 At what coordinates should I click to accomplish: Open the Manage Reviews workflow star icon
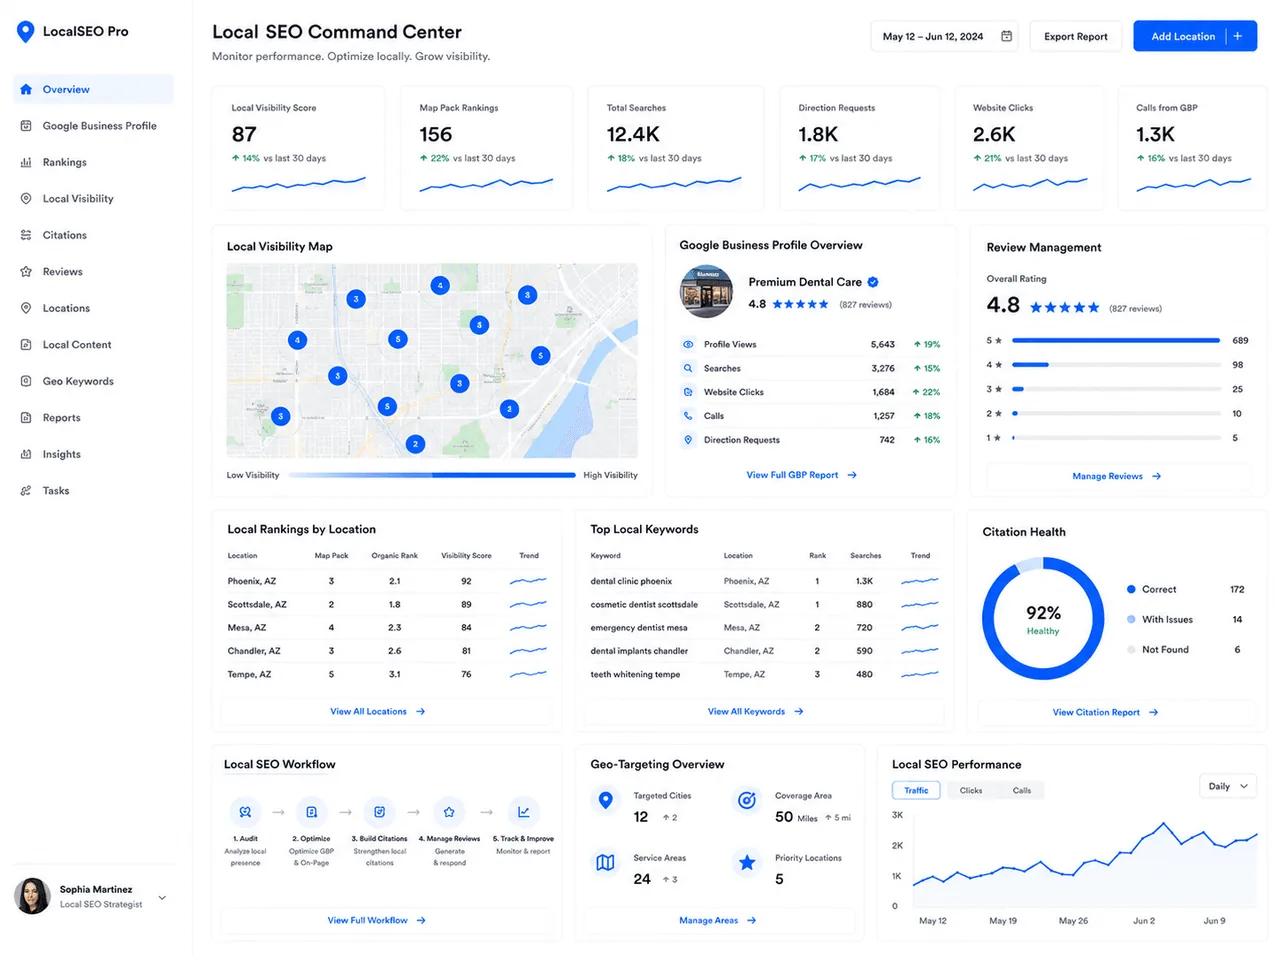(x=449, y=812)
